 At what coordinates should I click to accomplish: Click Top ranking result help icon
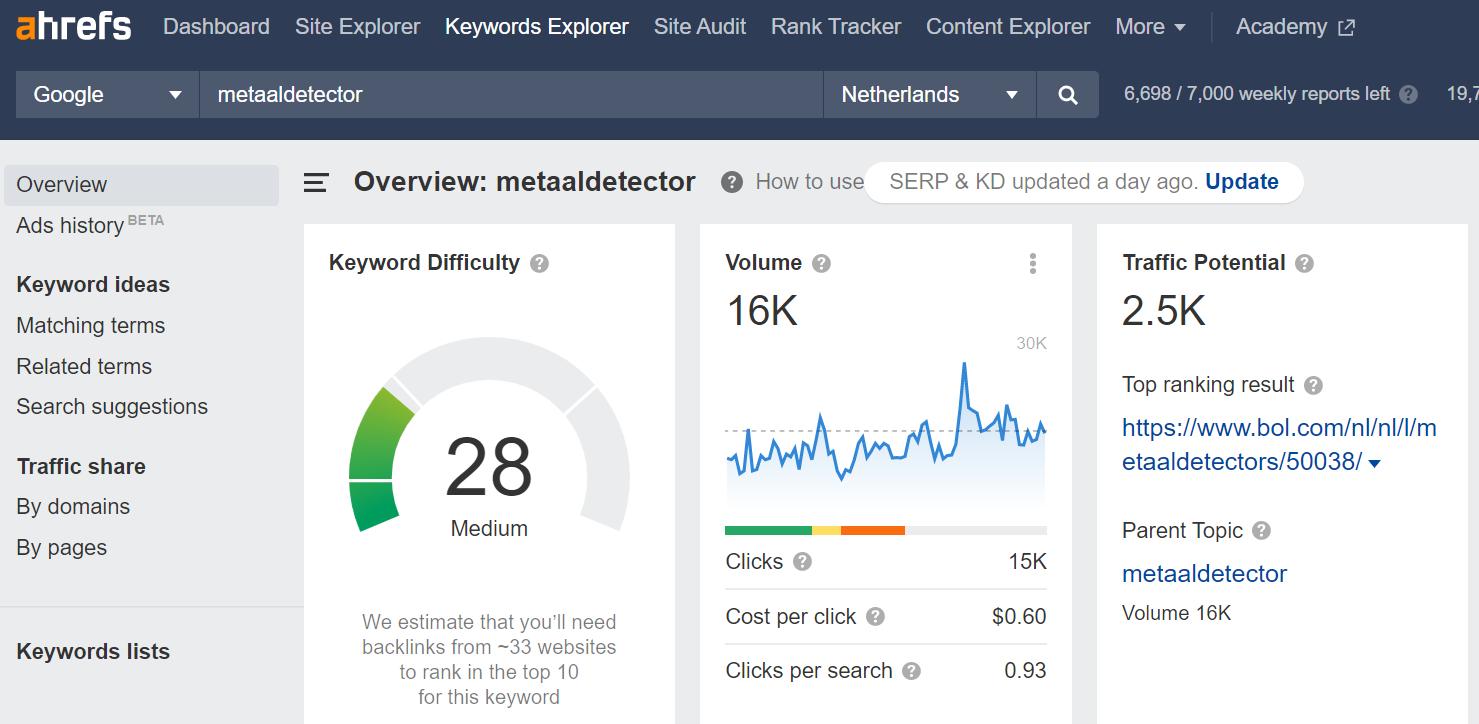[1314, 386]
